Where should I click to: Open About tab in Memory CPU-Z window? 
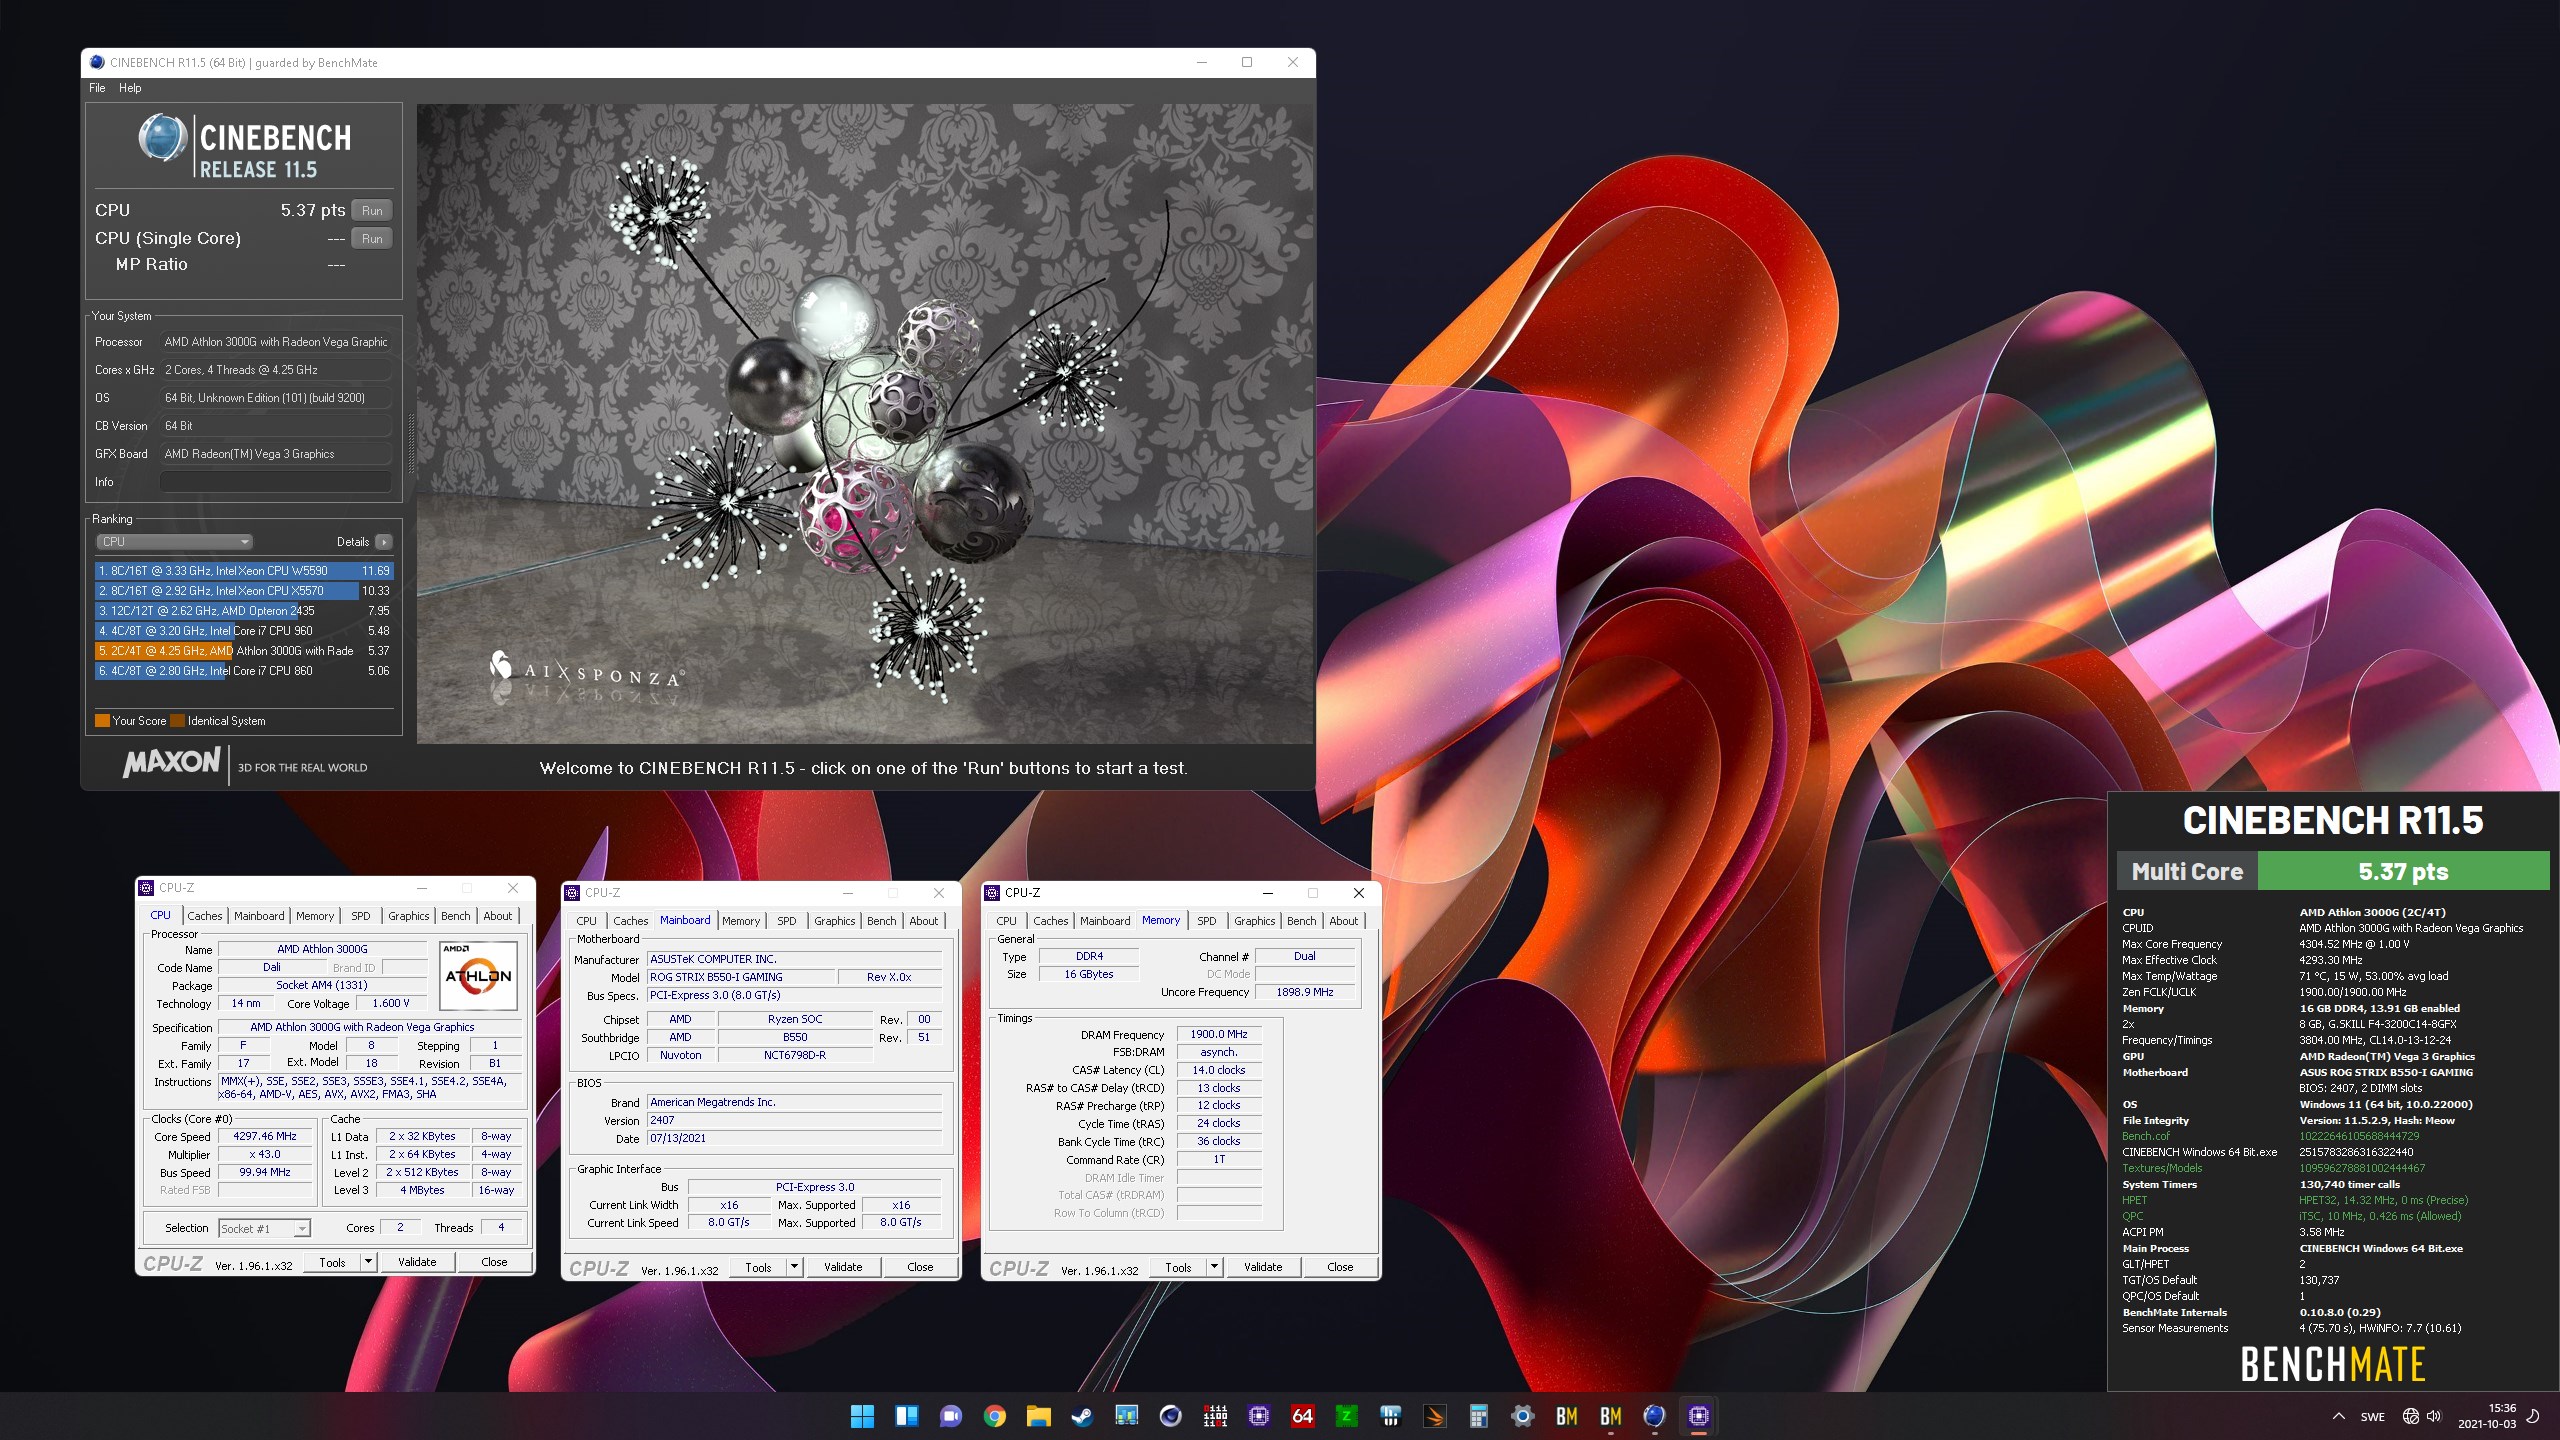click(x=1343, y=921)
